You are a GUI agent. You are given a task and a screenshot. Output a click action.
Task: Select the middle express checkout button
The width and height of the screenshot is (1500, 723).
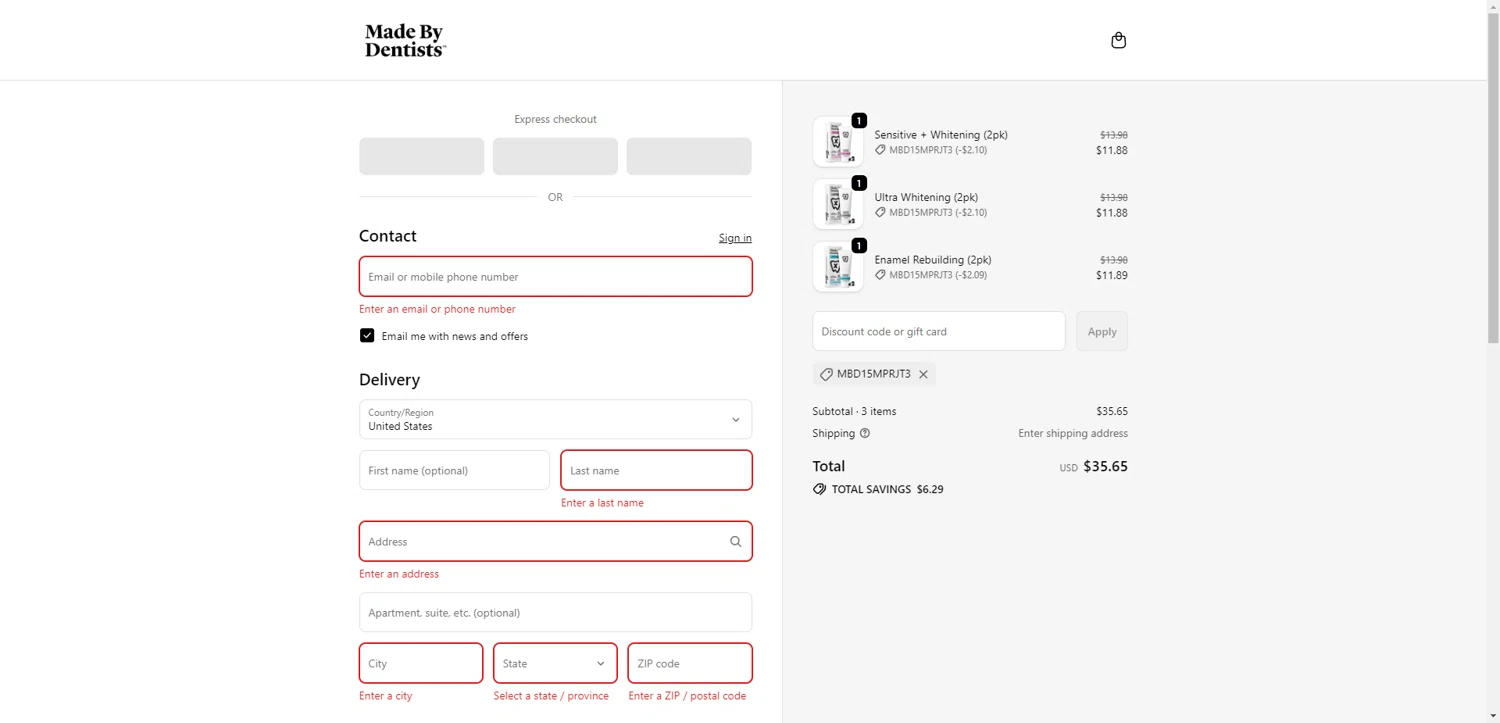coord(555,156)
